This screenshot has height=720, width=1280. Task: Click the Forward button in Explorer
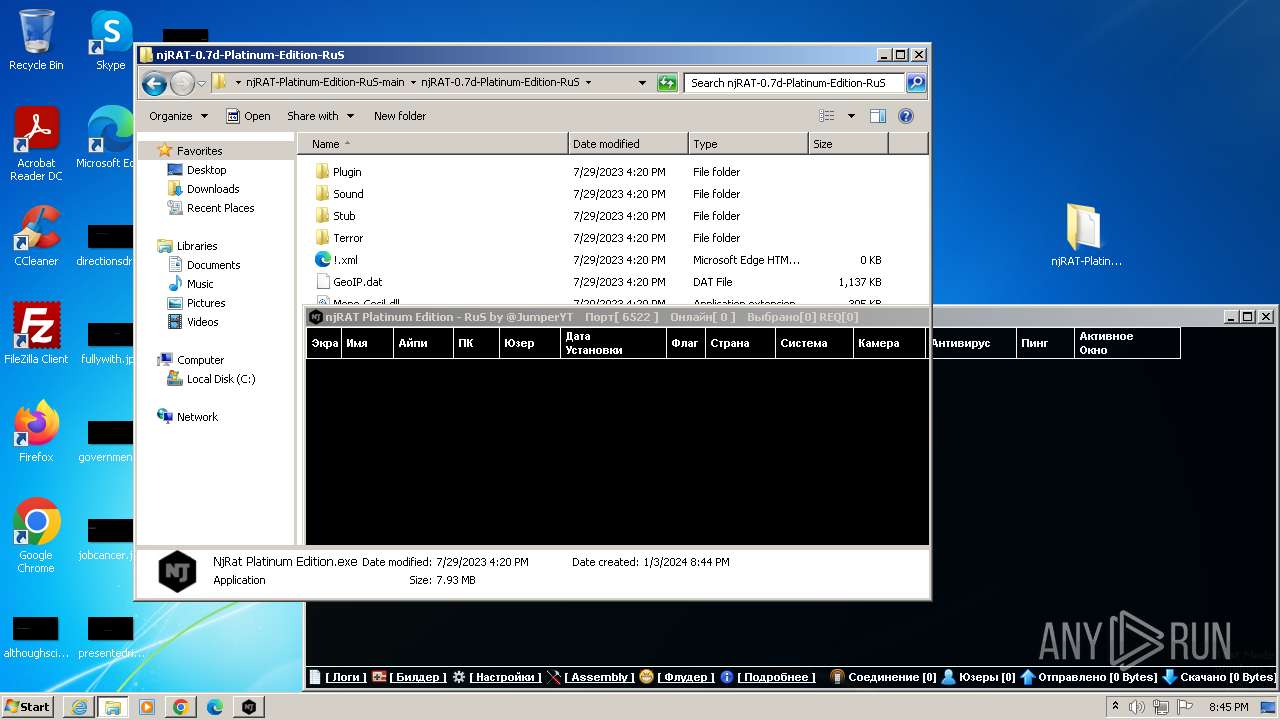point(182,83)
